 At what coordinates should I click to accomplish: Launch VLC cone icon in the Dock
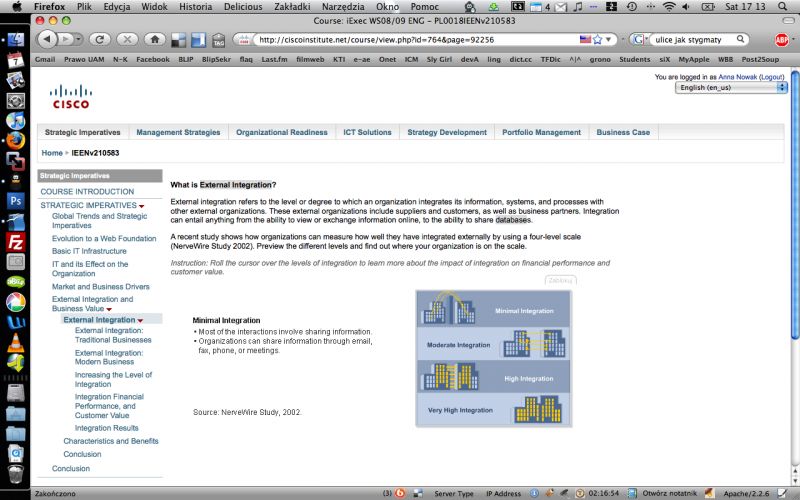pyautogui.click(x=15, y=342)
